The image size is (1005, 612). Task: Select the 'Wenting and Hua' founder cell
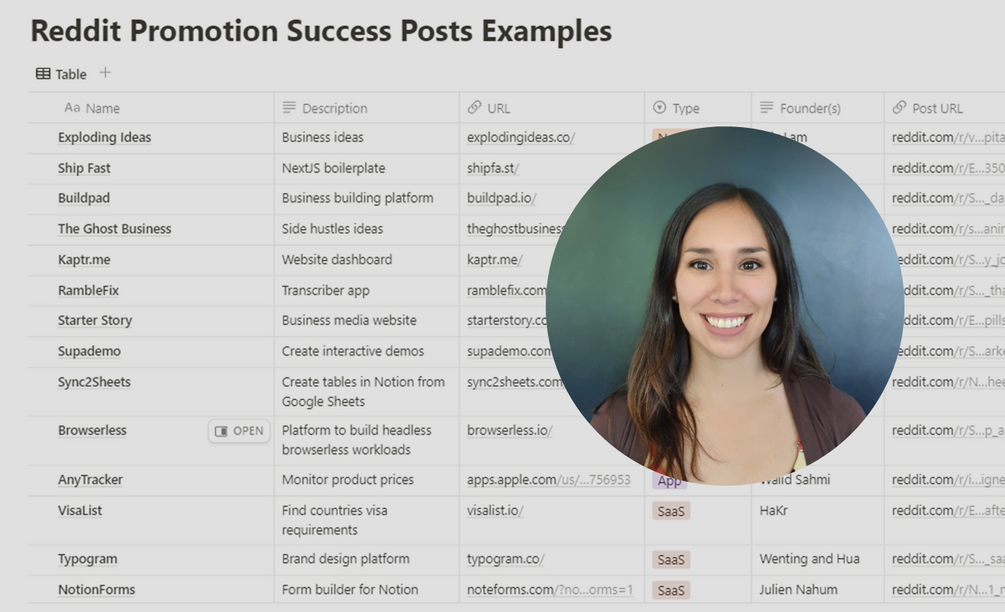click(x=818, y=560)
